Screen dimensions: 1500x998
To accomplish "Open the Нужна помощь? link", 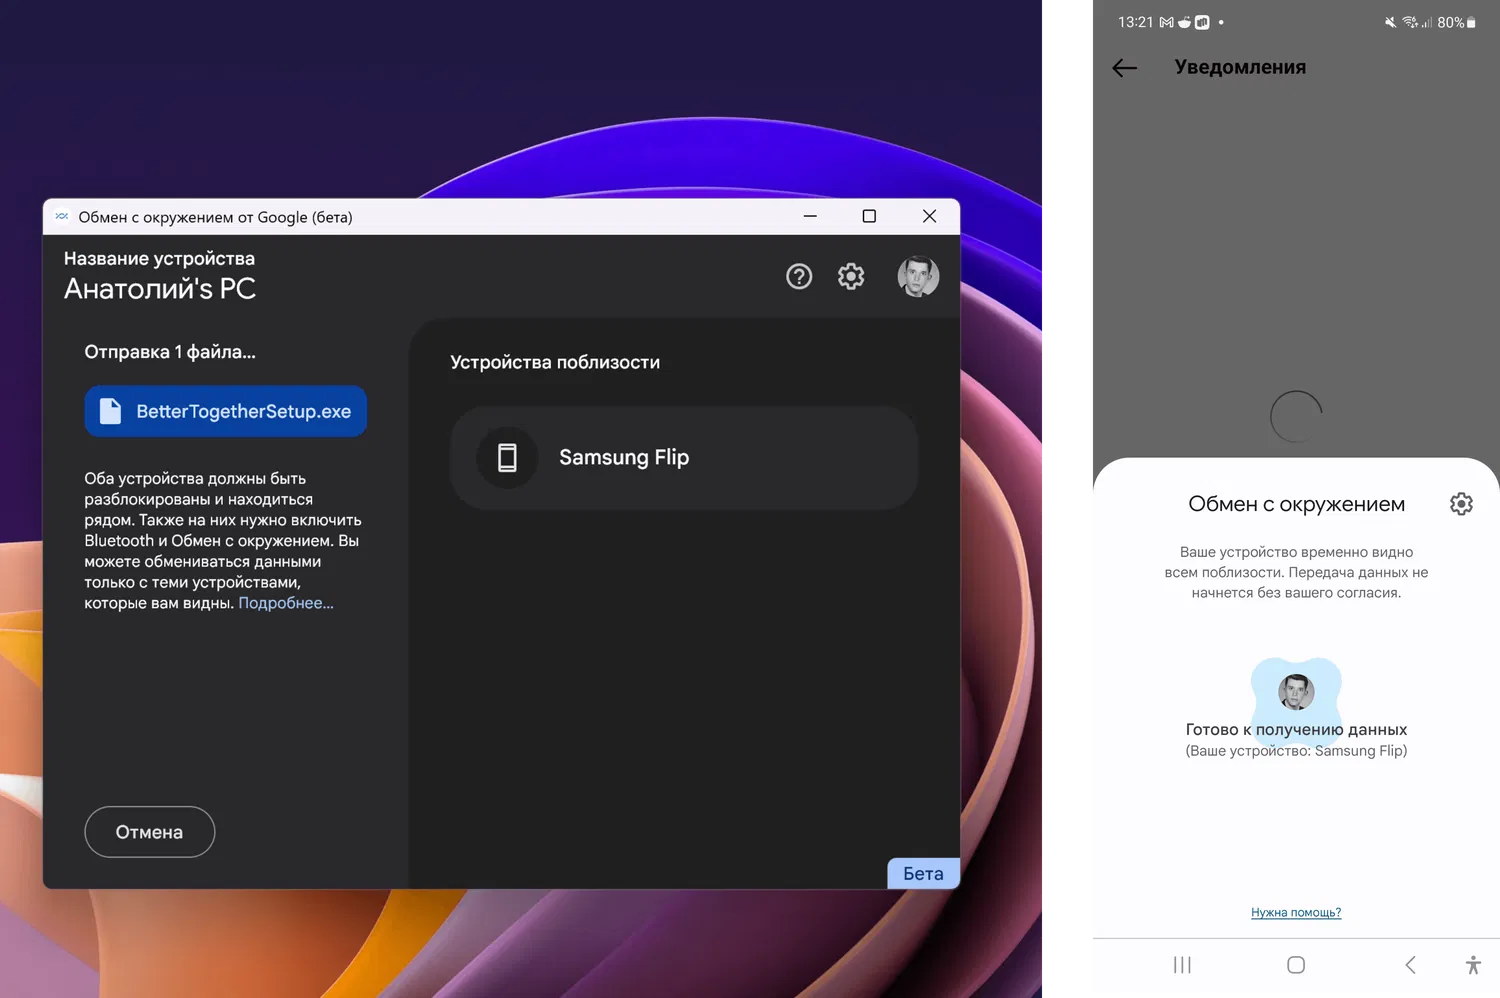I will click(1296, 912).
